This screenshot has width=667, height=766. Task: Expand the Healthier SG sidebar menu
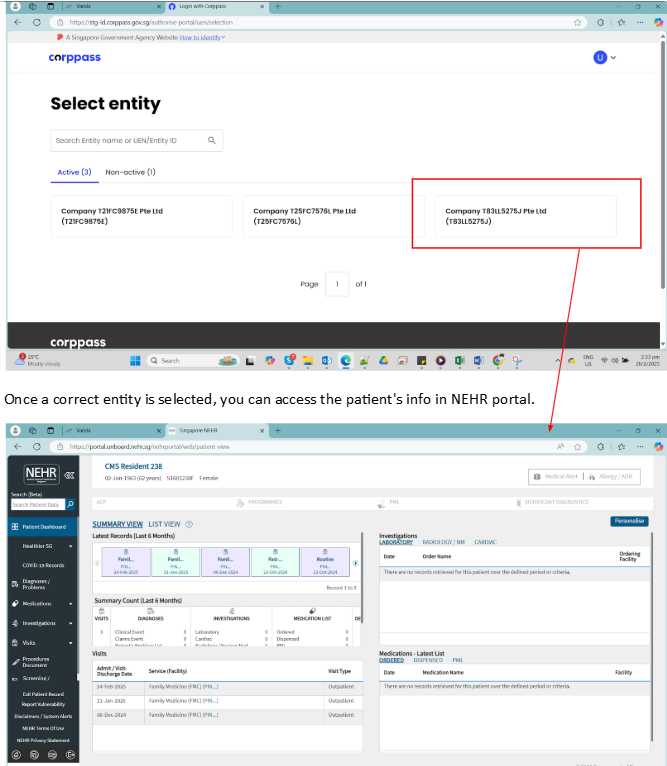(x=43, y=546)
